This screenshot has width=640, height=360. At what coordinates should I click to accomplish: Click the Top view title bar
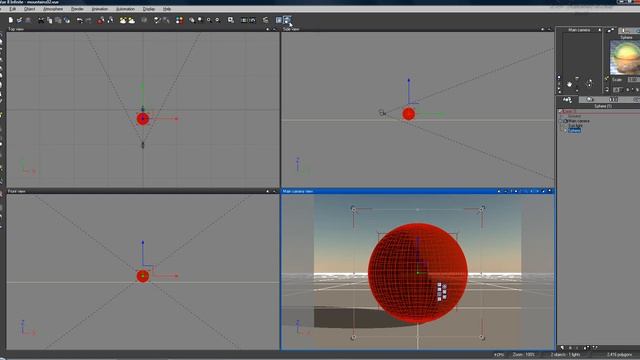tap(143, 29)
